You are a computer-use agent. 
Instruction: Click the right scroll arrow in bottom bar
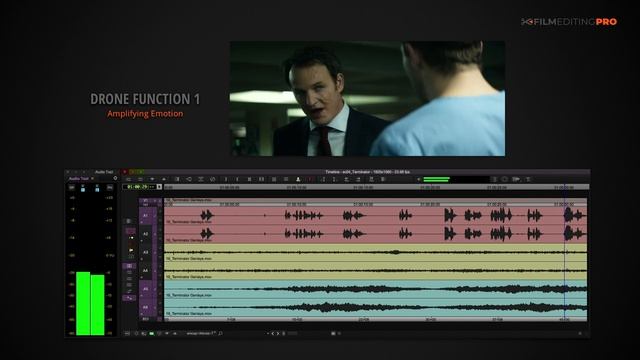[278, 333]
